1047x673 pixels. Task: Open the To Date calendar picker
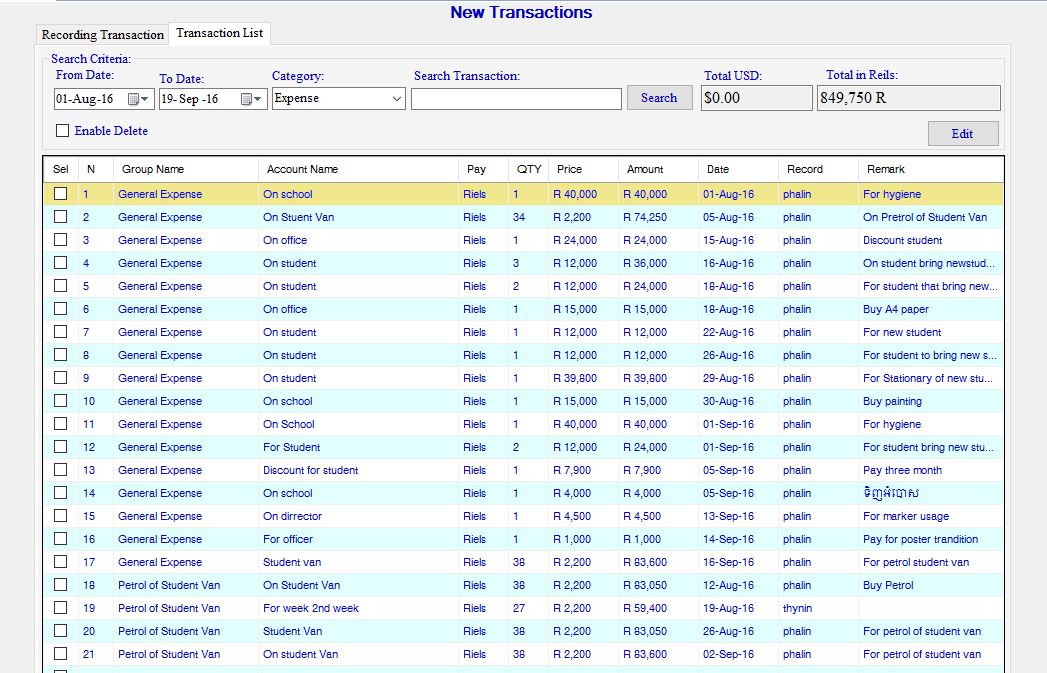point(247,98)
